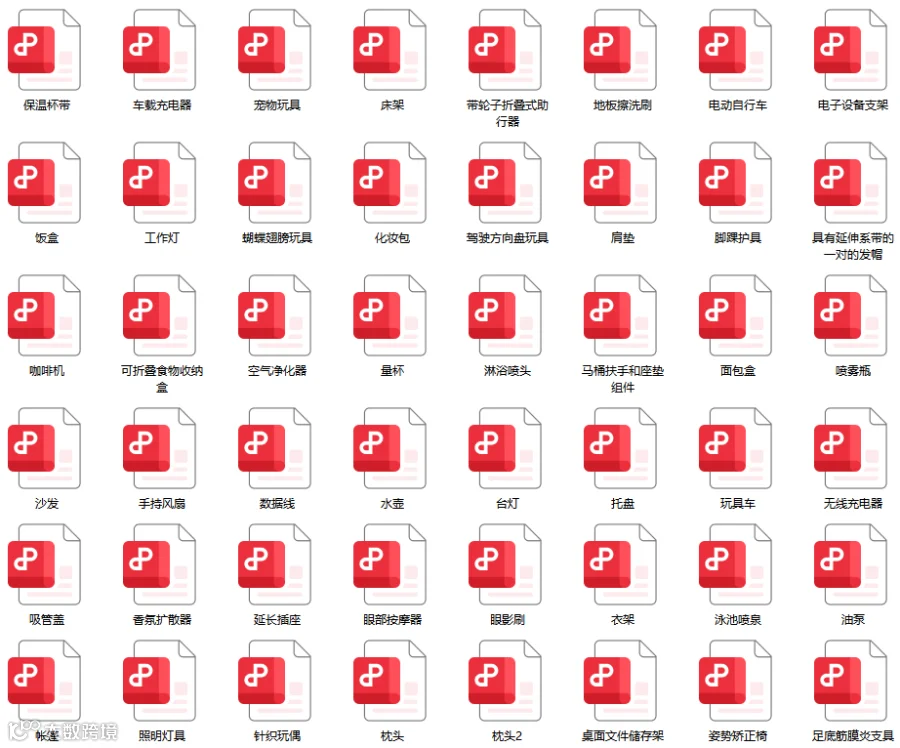Select the 玩具车 file icon
Image resolution: width=900 pixels, height=748 pixels.
point(735,448)
